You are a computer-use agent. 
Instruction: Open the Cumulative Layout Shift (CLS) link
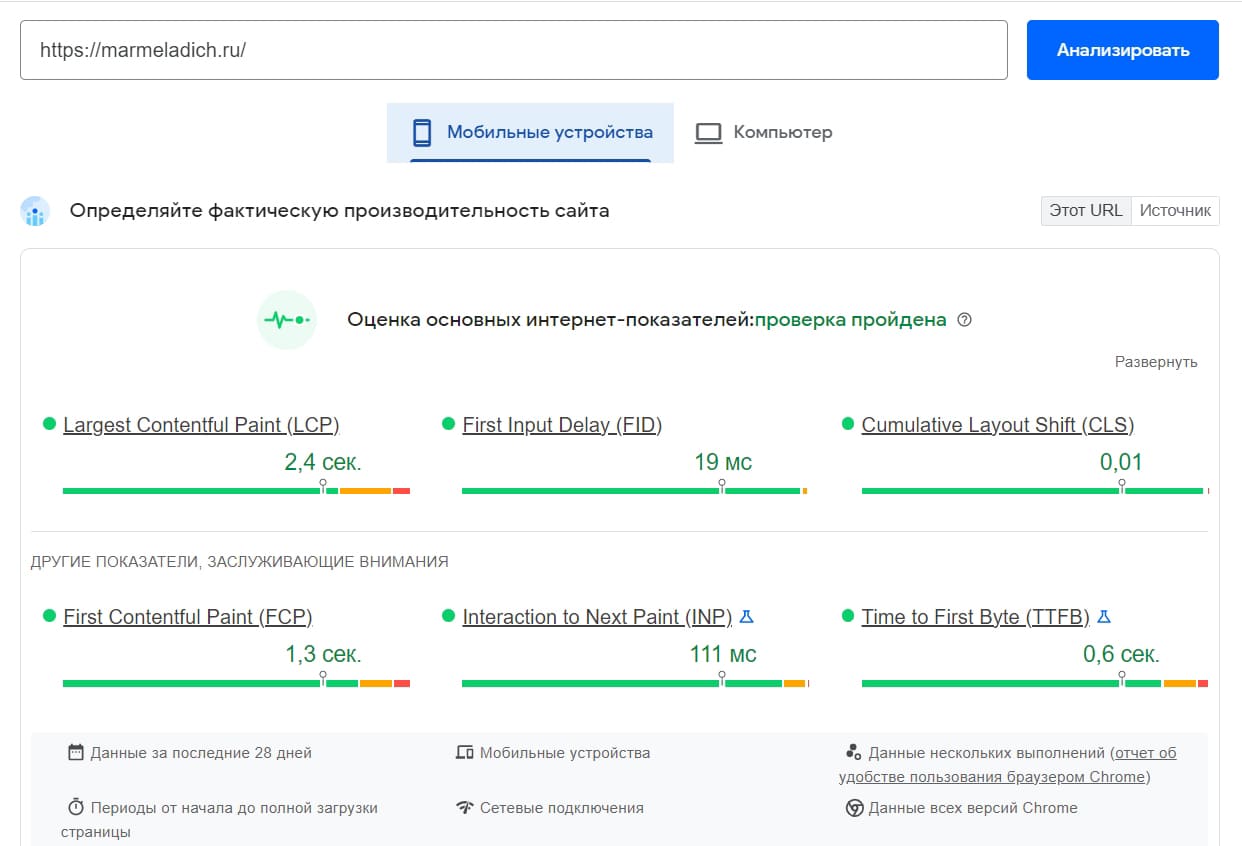click(x=997, y=425)
